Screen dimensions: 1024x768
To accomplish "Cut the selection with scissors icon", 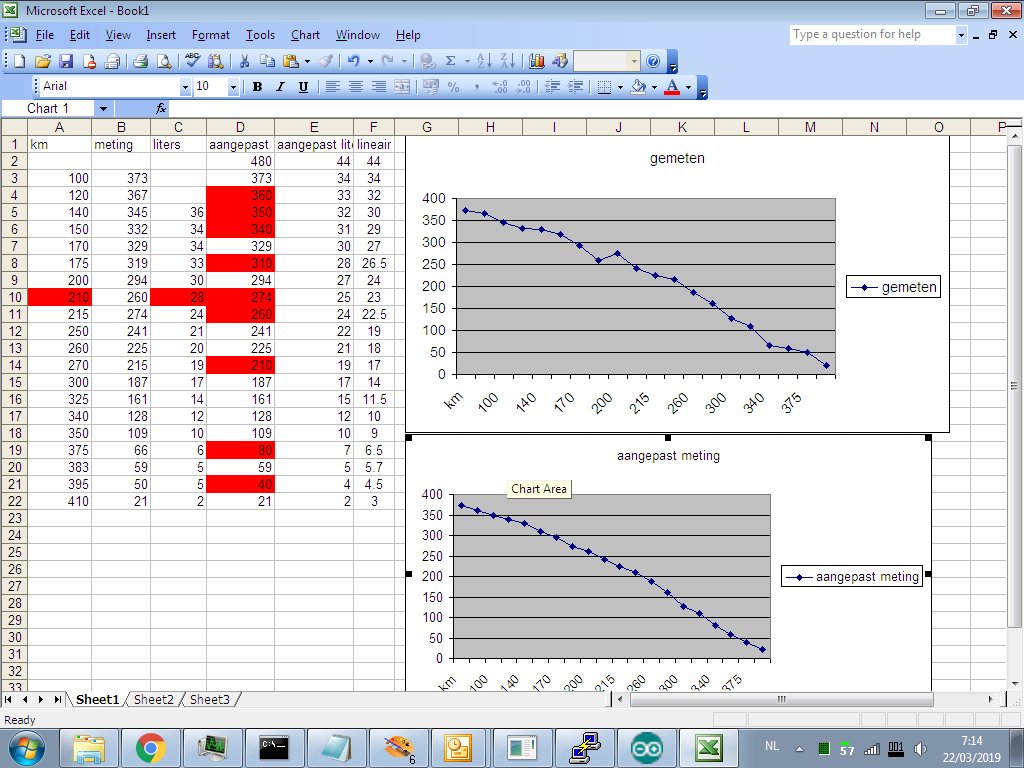I will click(244, 61).
